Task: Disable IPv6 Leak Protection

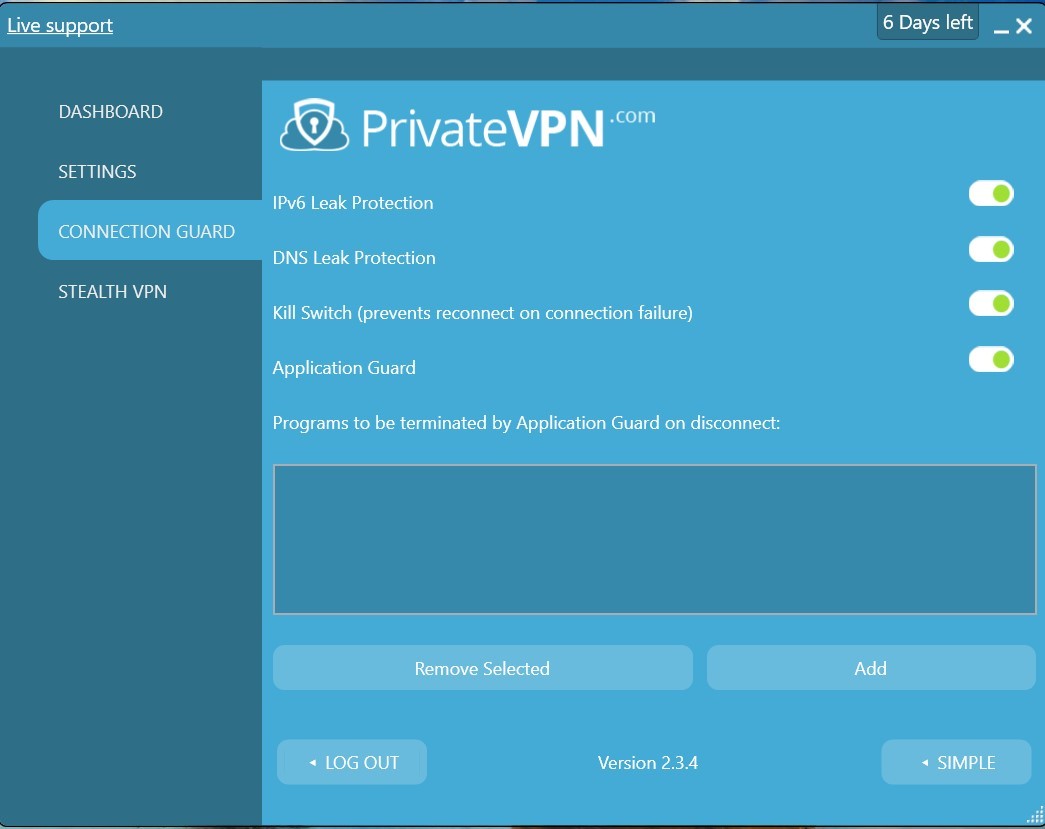Action: (991, 194)
